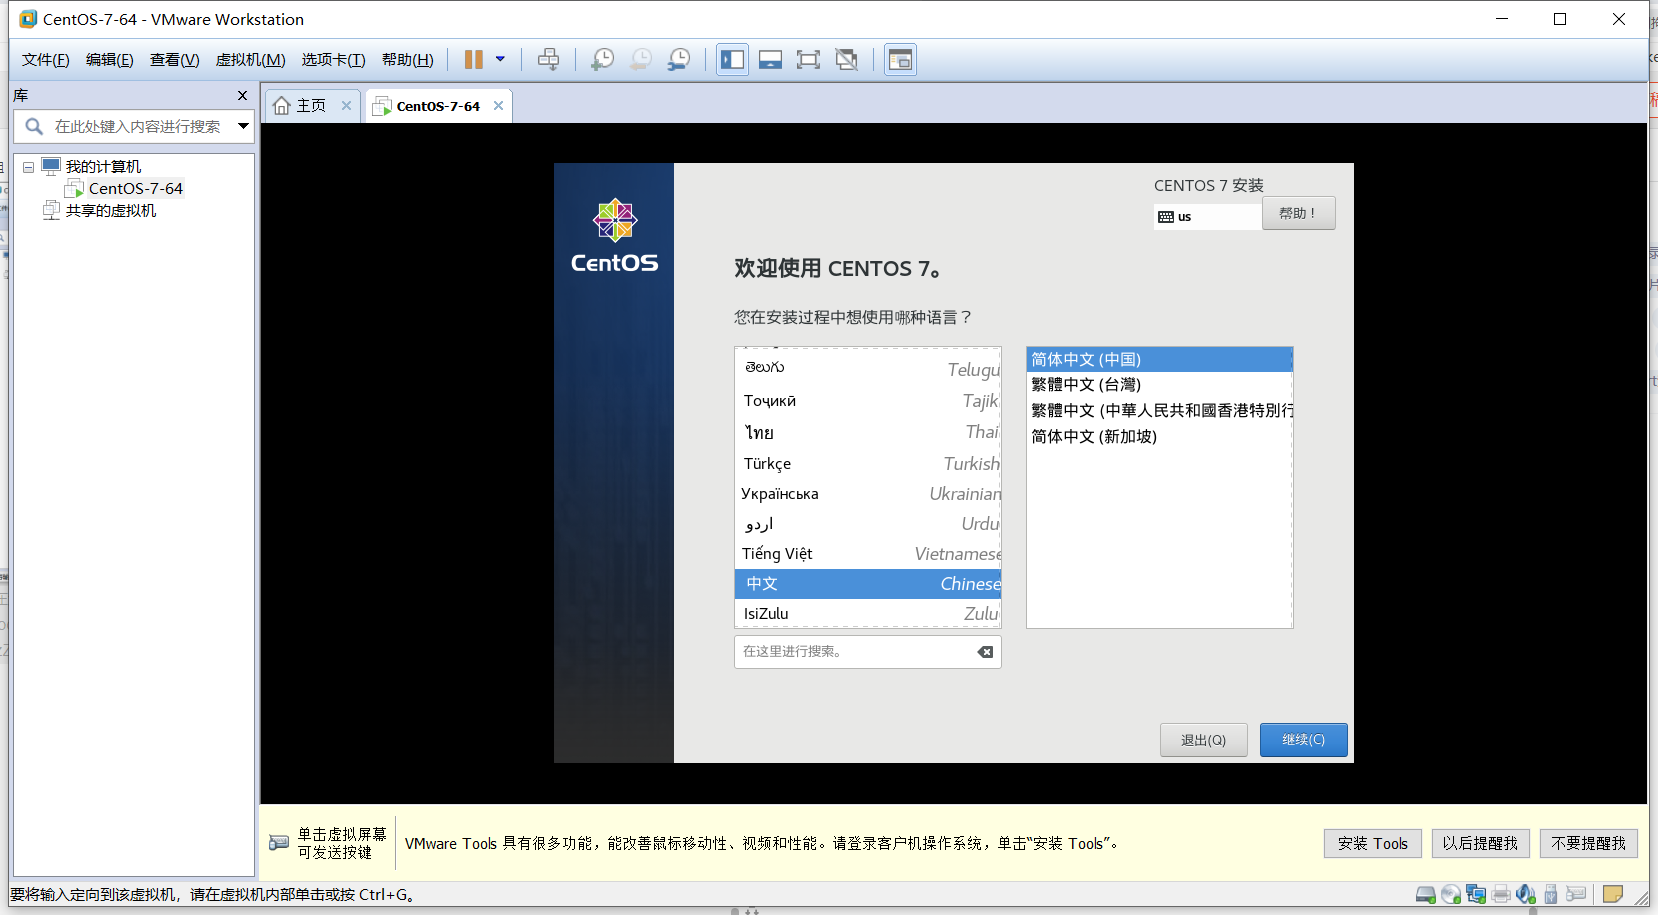Select Tiếng Việt Vietnamese language row
The height and width of the screenshot is (915, 1658).
click(x=868, y=553)
